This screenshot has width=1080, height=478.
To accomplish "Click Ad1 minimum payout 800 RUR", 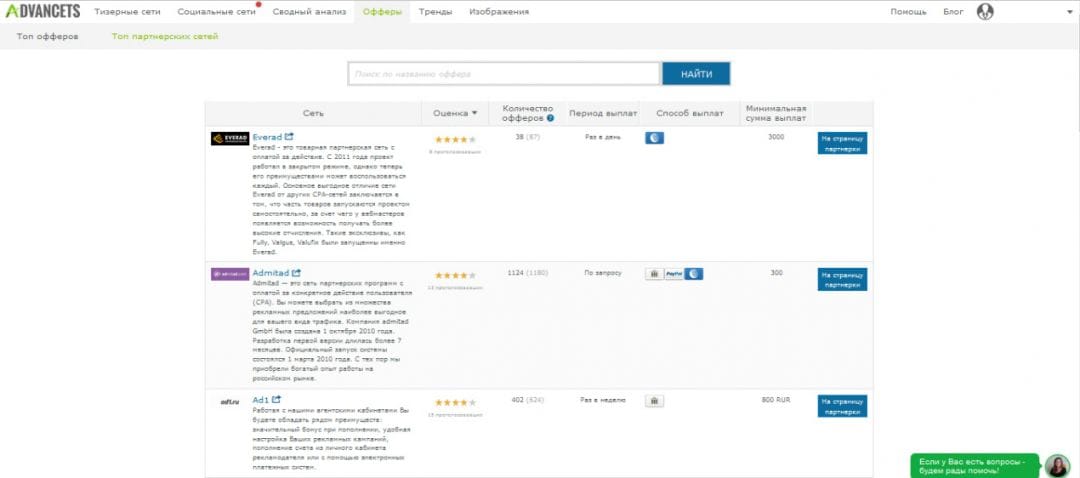I will (776, 399).
